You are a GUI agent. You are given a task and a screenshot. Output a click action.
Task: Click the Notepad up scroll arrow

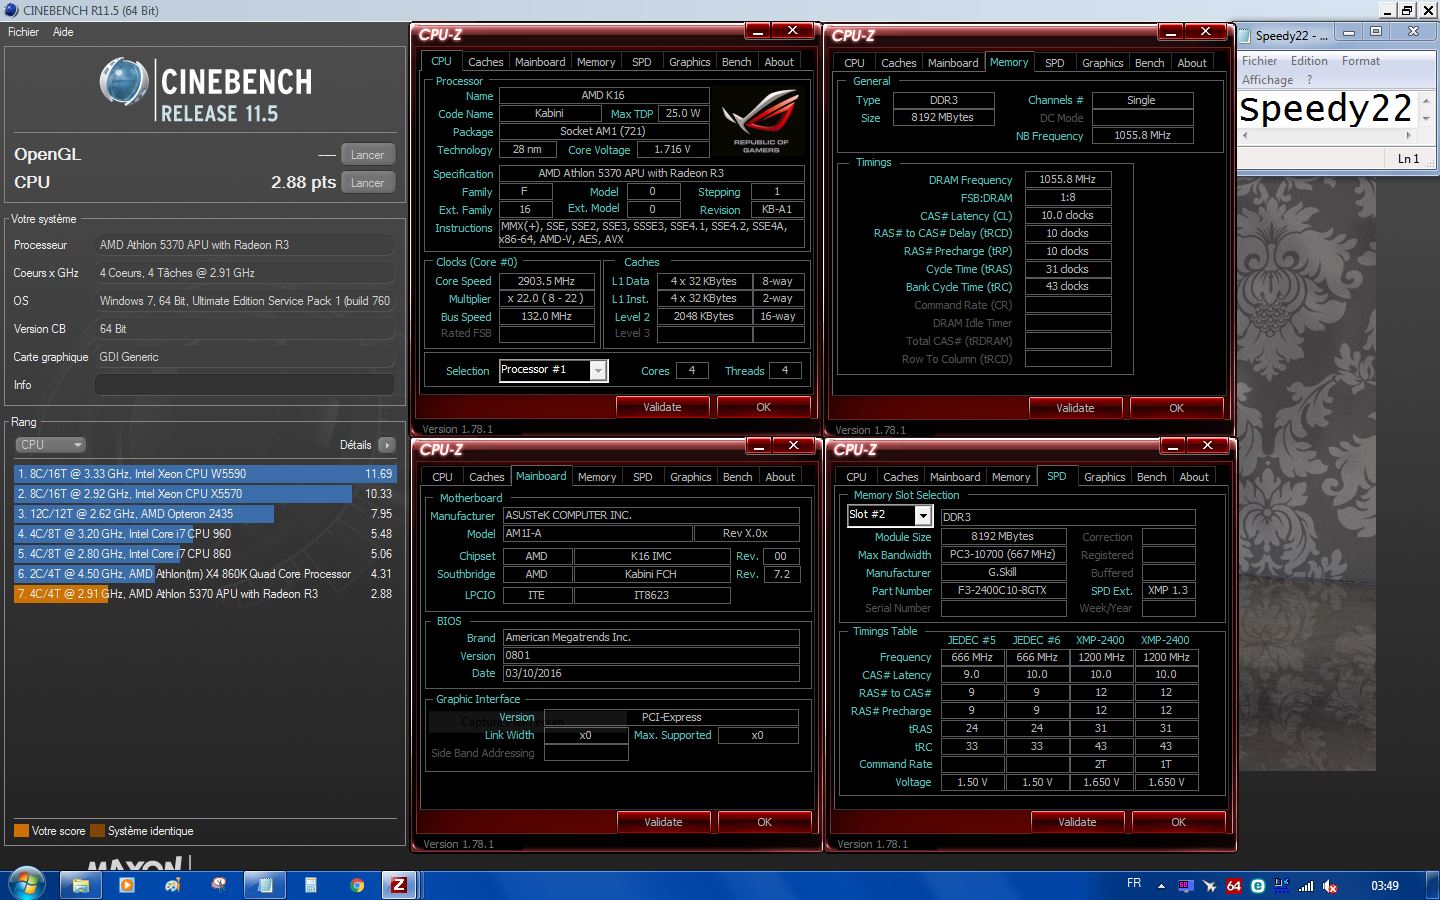pyautogui.click(x=1426, y=100)
